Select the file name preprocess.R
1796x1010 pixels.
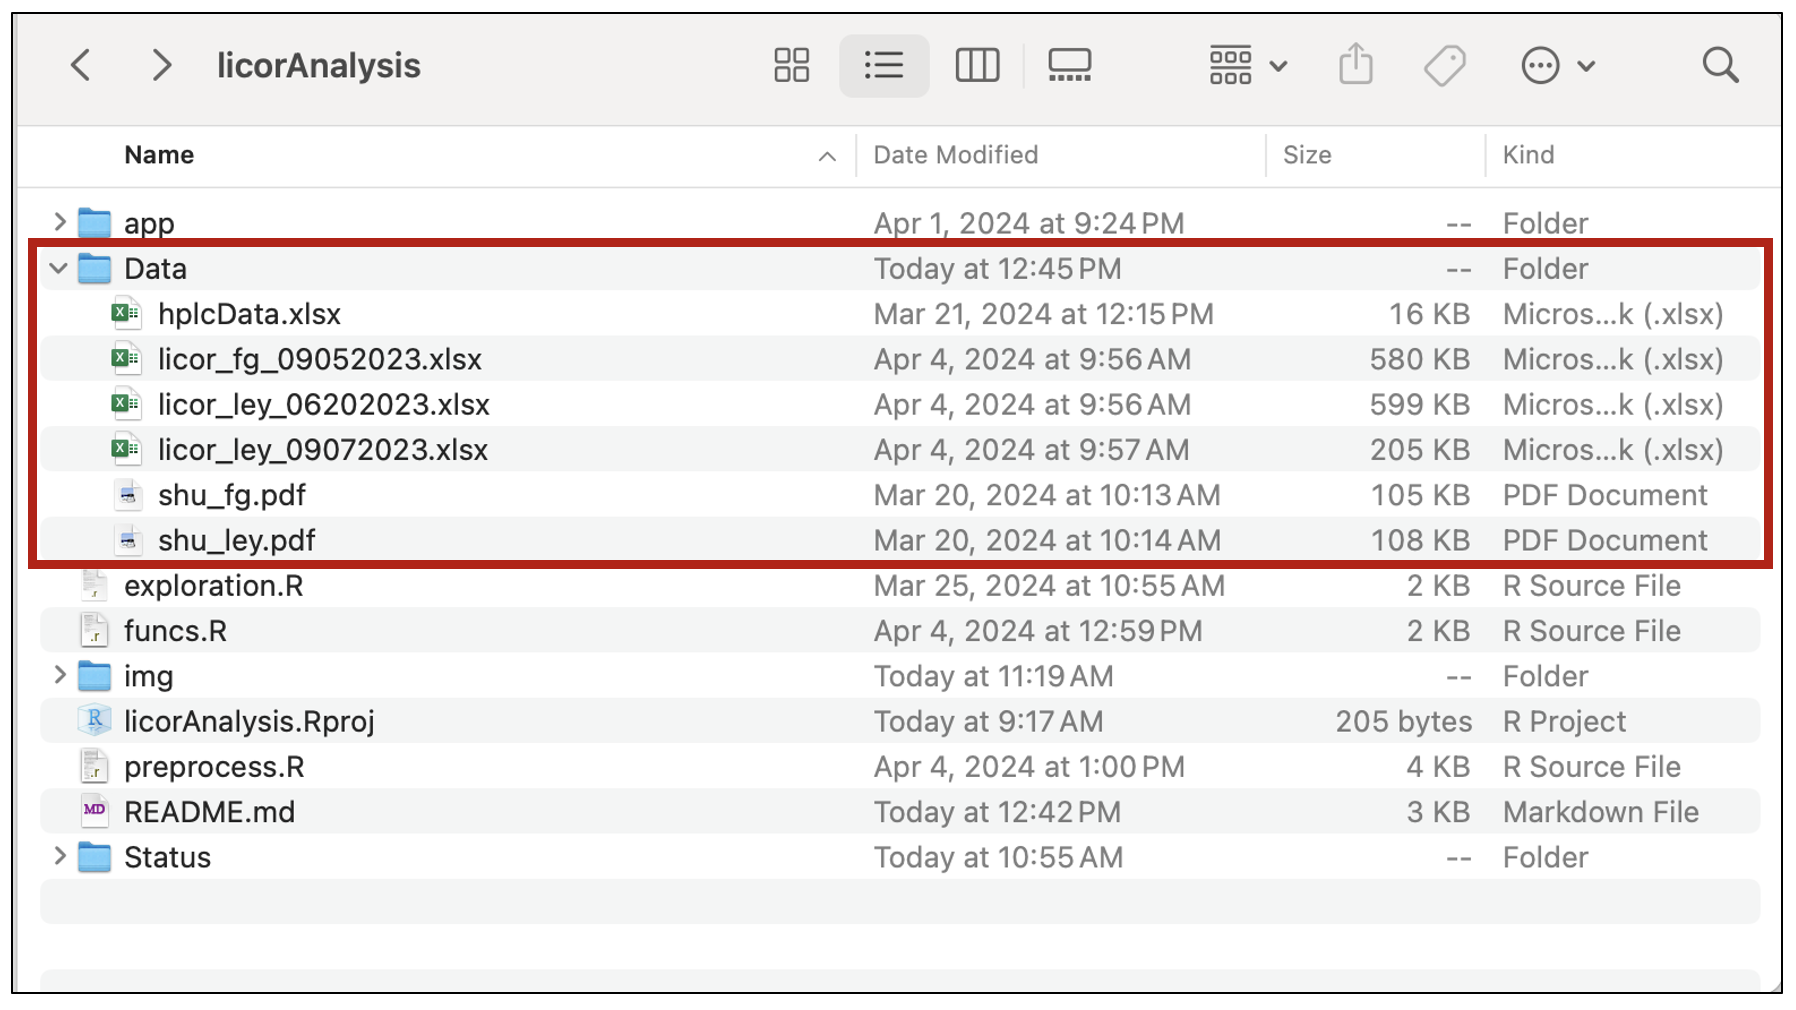(x=214, y=767)
